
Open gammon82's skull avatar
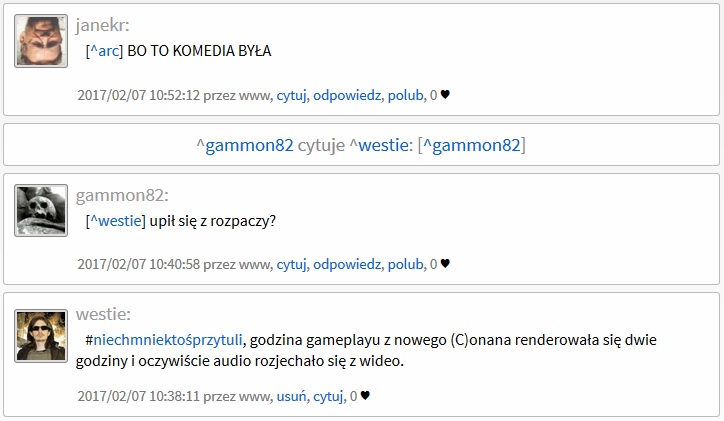click(x=41, y=210)
